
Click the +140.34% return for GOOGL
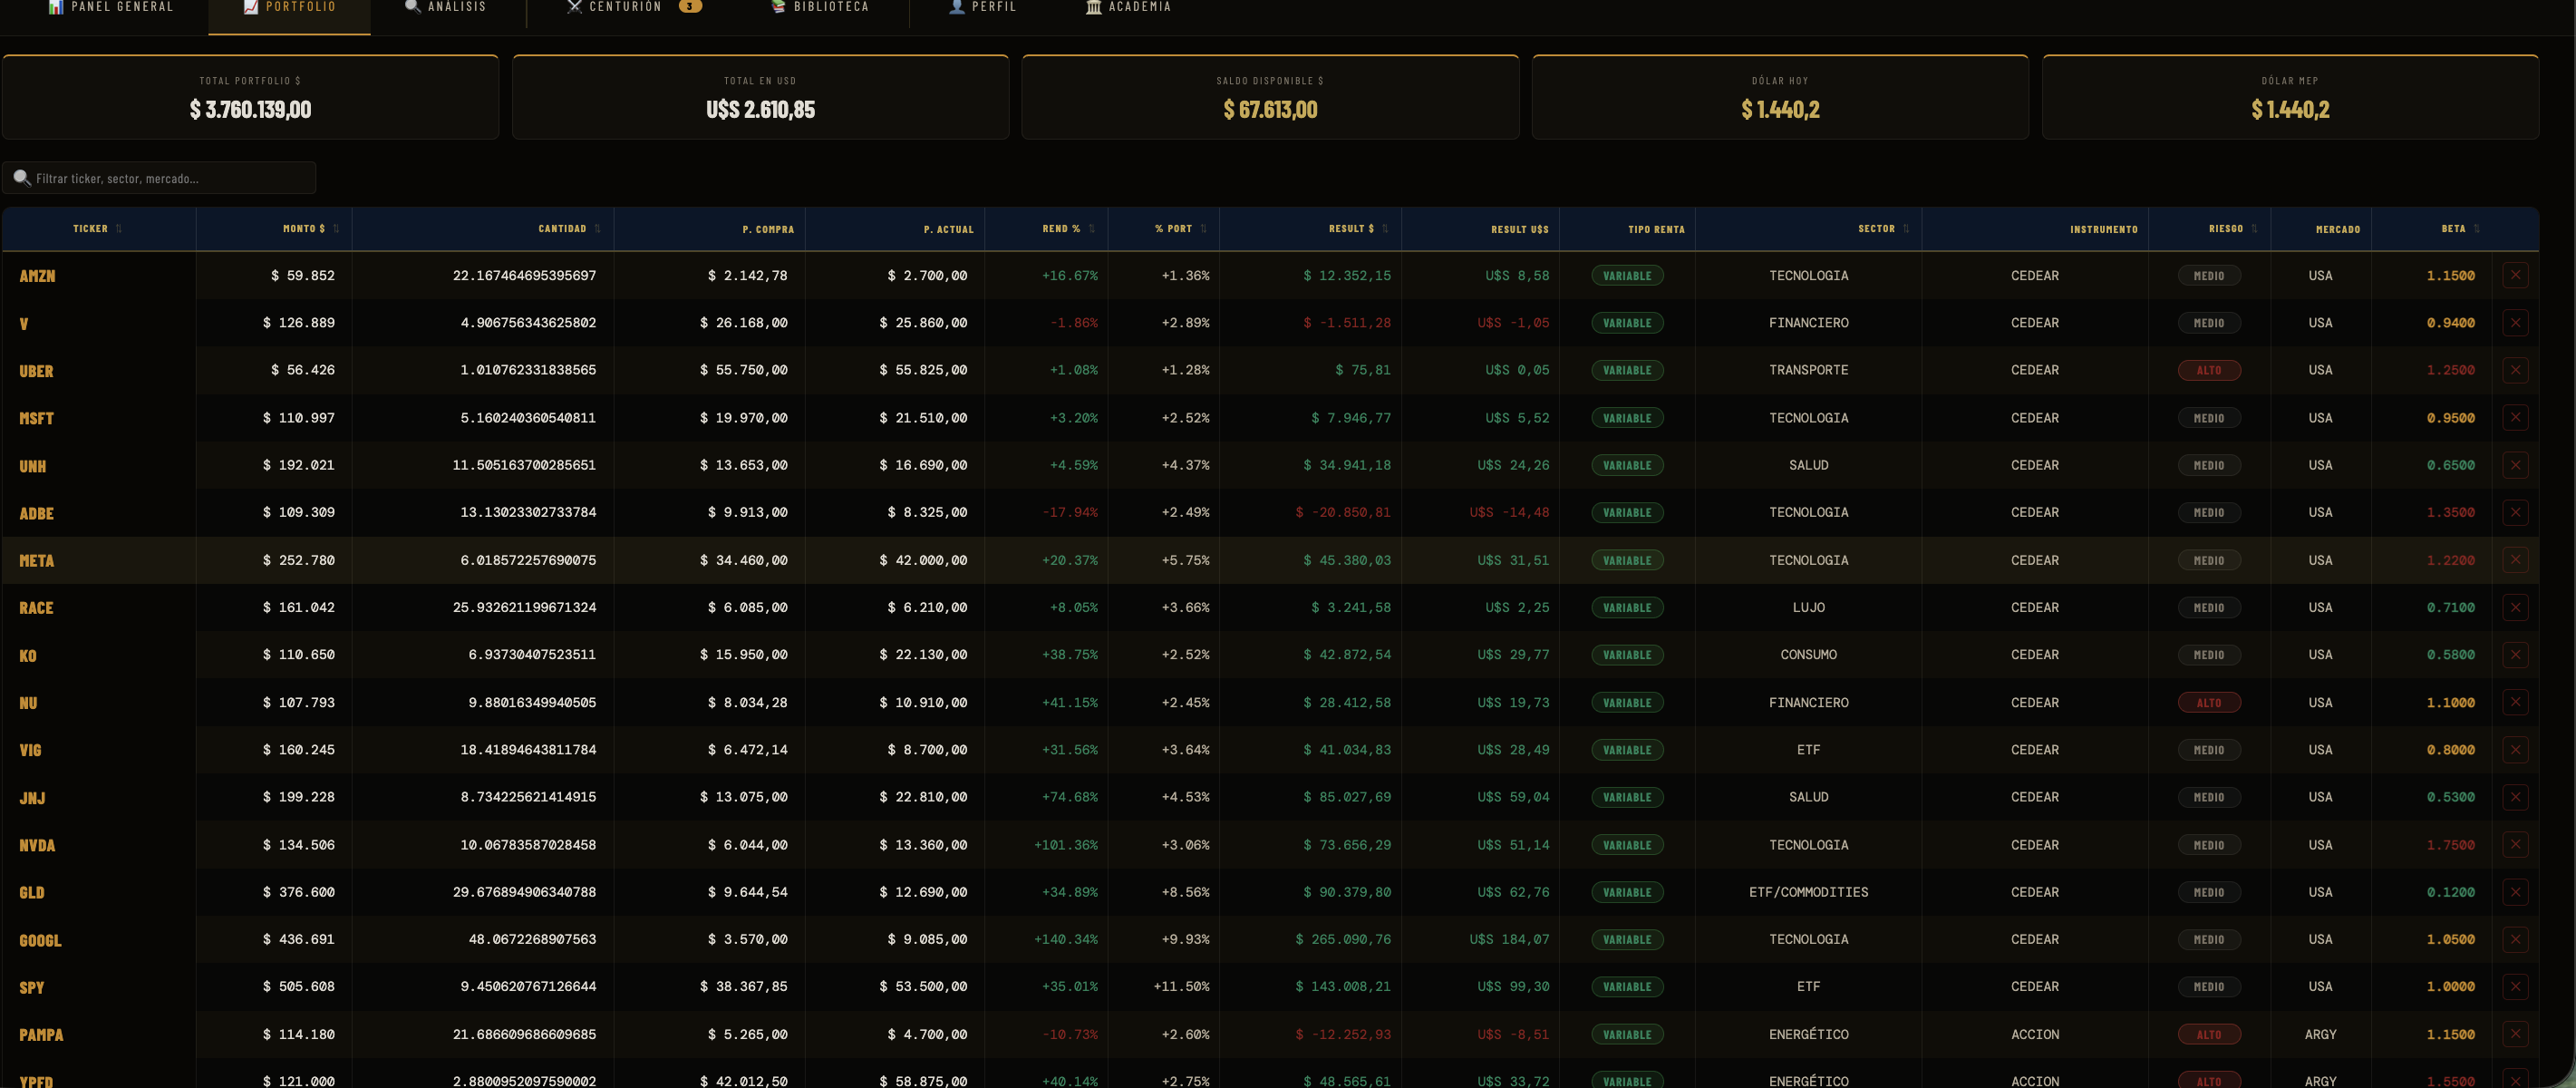[x=1066, y=939]
